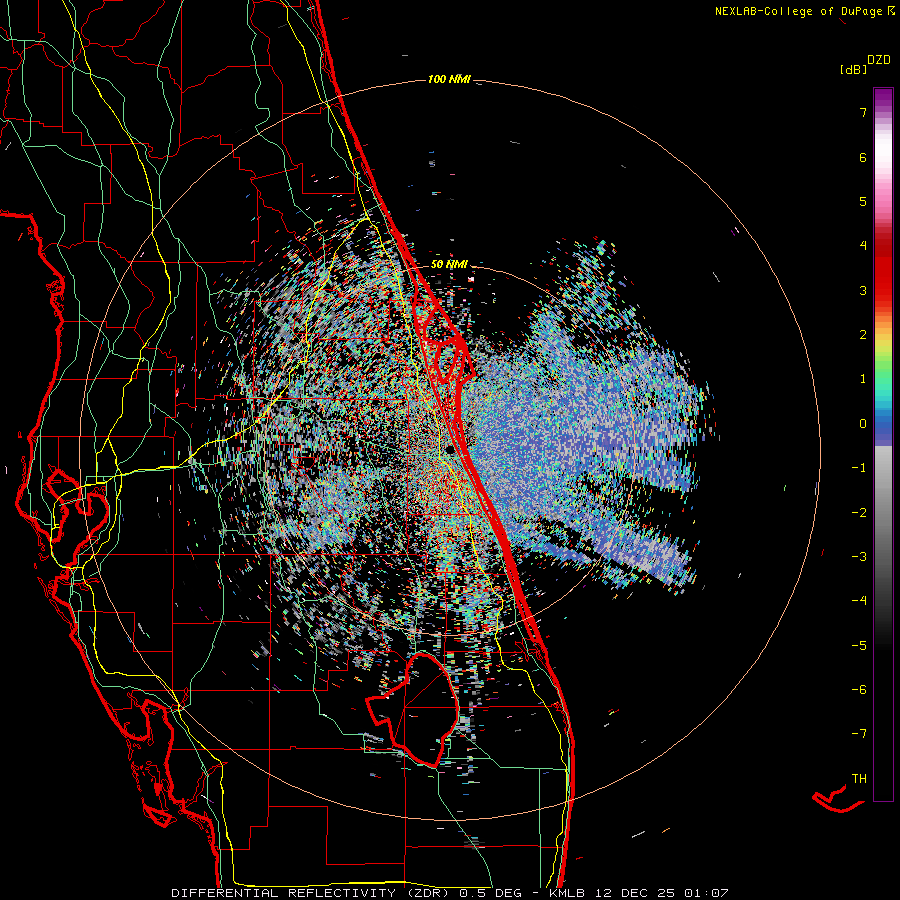Click the 0 dB legend tick label

point(863,424)
